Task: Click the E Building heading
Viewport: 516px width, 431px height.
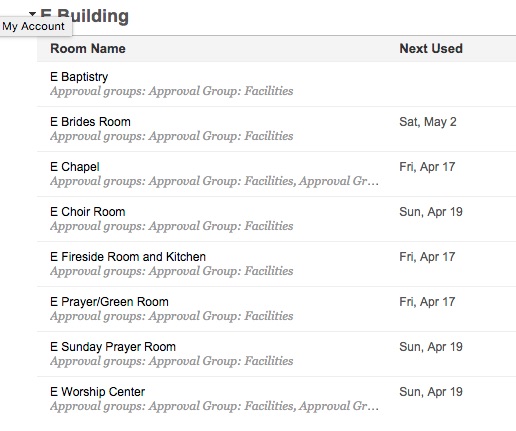Action: tap(84, 16)
